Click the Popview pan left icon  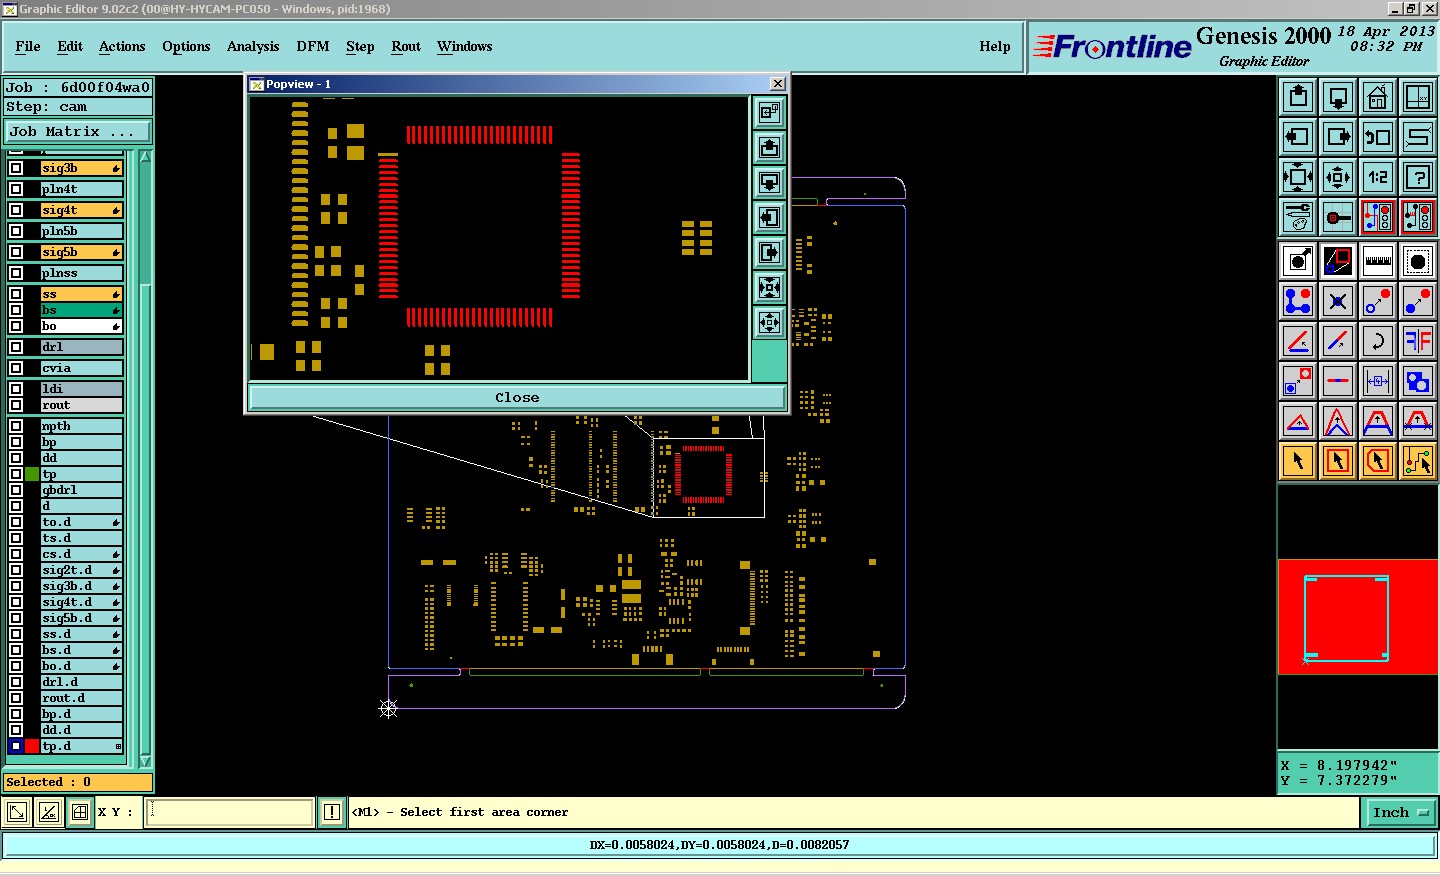769,218
